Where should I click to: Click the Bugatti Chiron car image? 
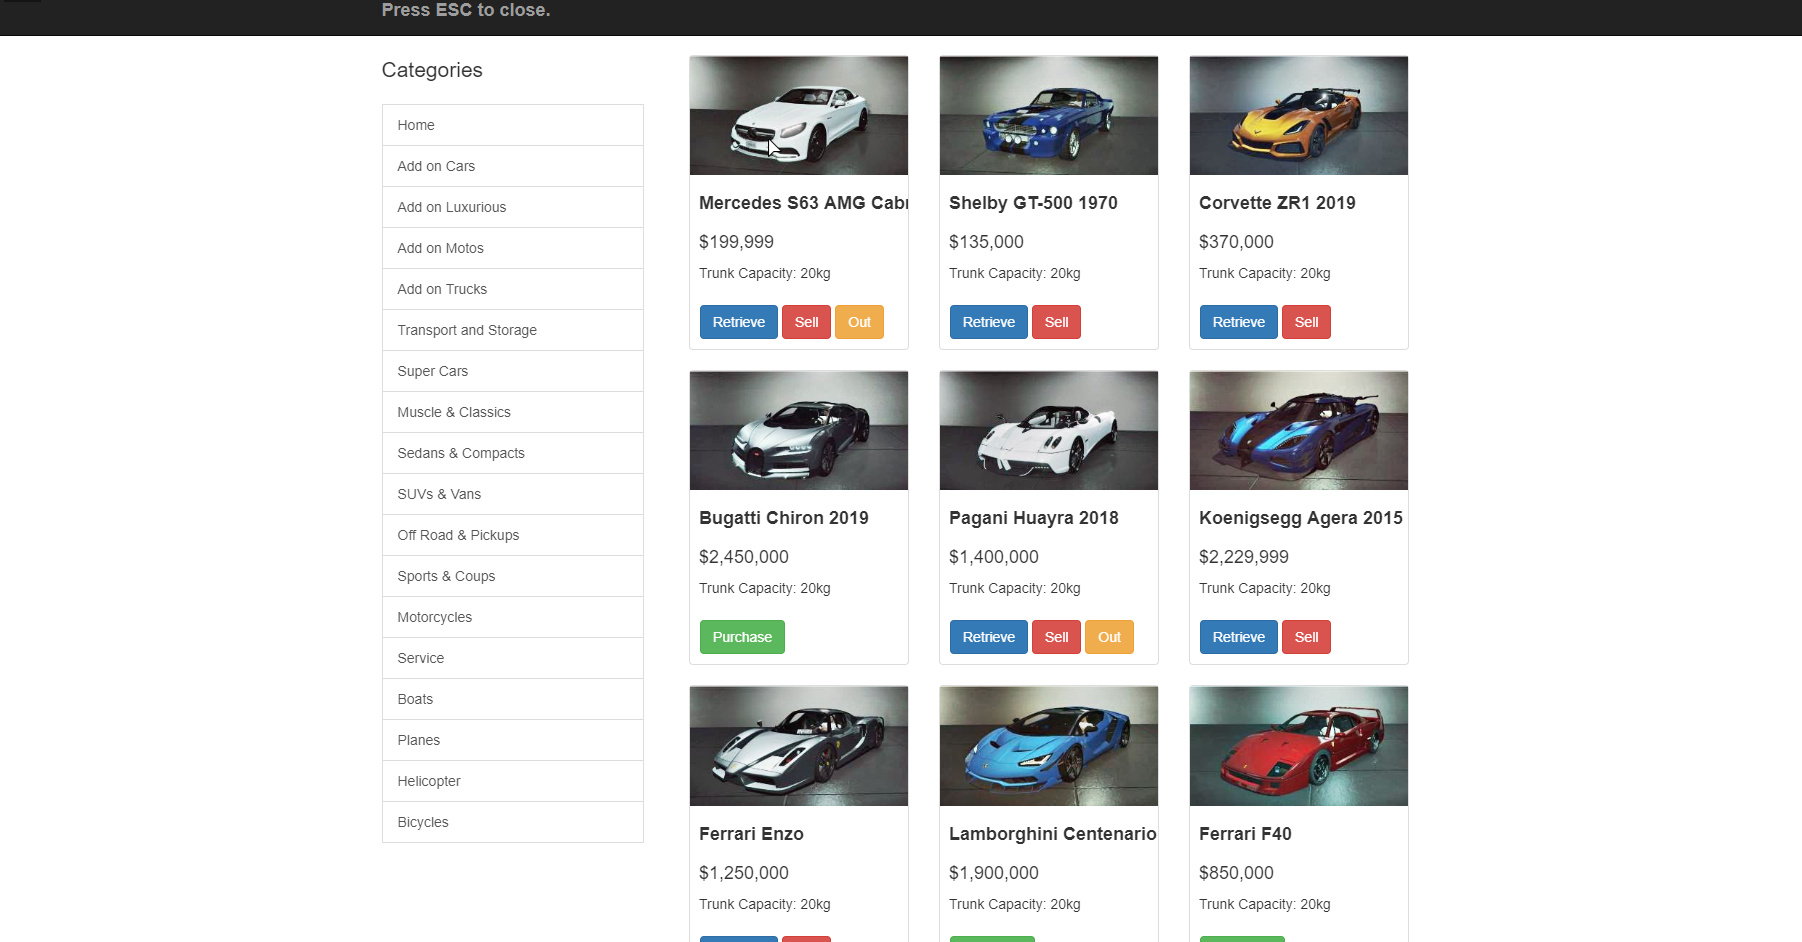[x=799, y=431]
